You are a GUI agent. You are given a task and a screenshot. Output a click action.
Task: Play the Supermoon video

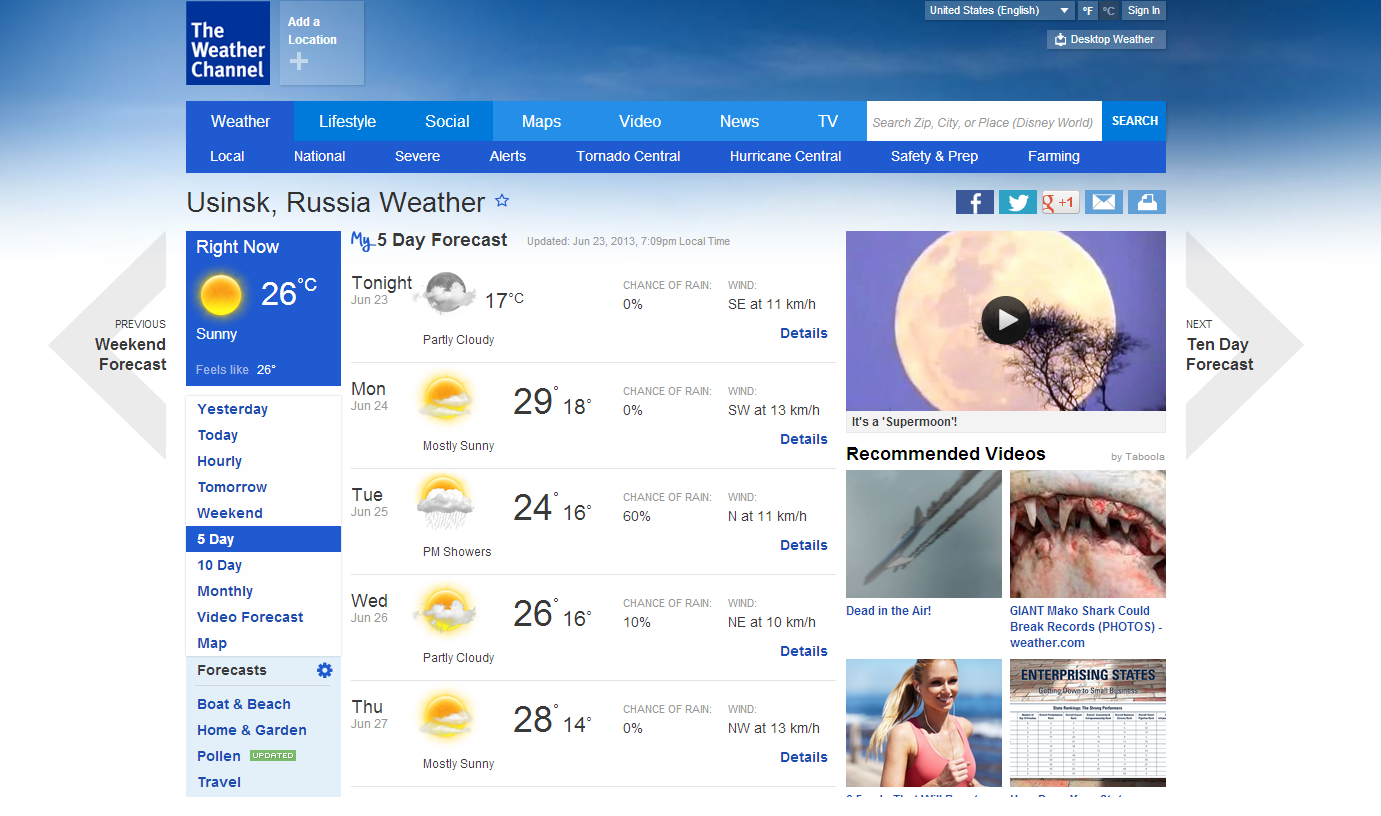[x=1005, y=320]
